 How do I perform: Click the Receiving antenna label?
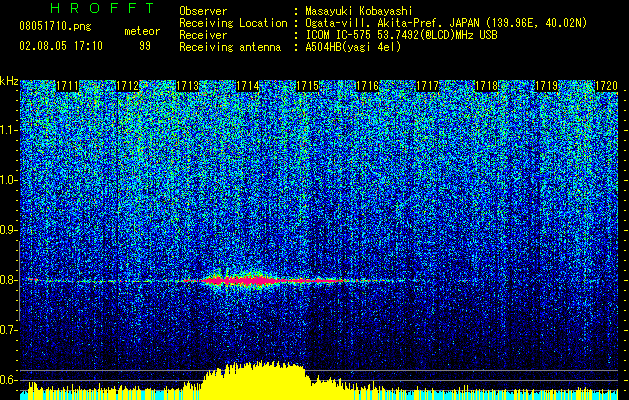[x=230, y=47]
